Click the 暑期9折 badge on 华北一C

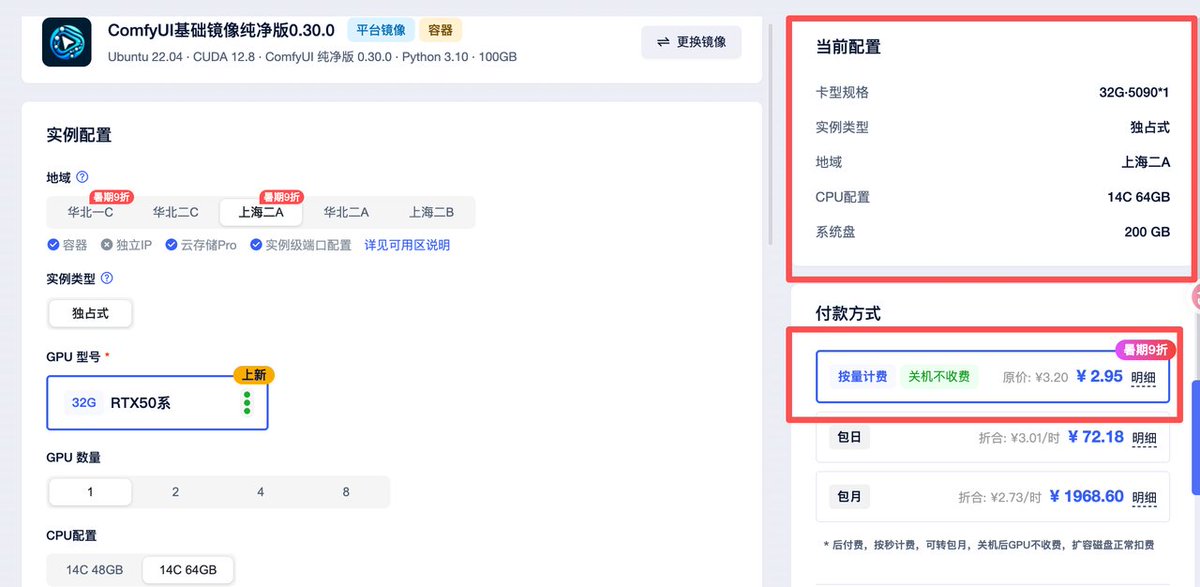point(112,197)
